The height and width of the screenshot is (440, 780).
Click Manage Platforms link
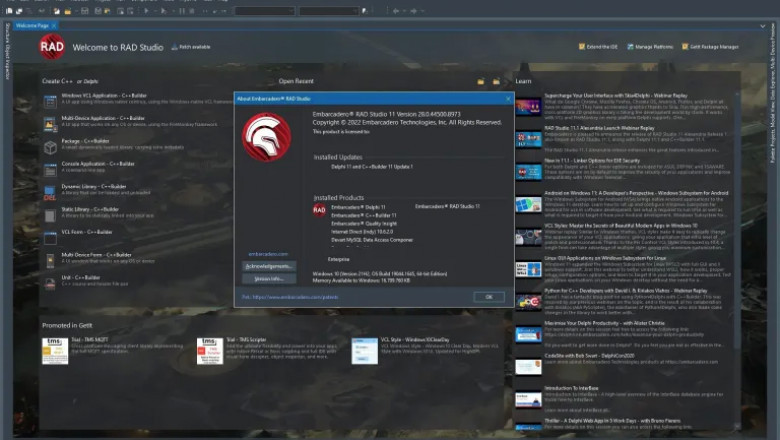click(x=650, y=47)
